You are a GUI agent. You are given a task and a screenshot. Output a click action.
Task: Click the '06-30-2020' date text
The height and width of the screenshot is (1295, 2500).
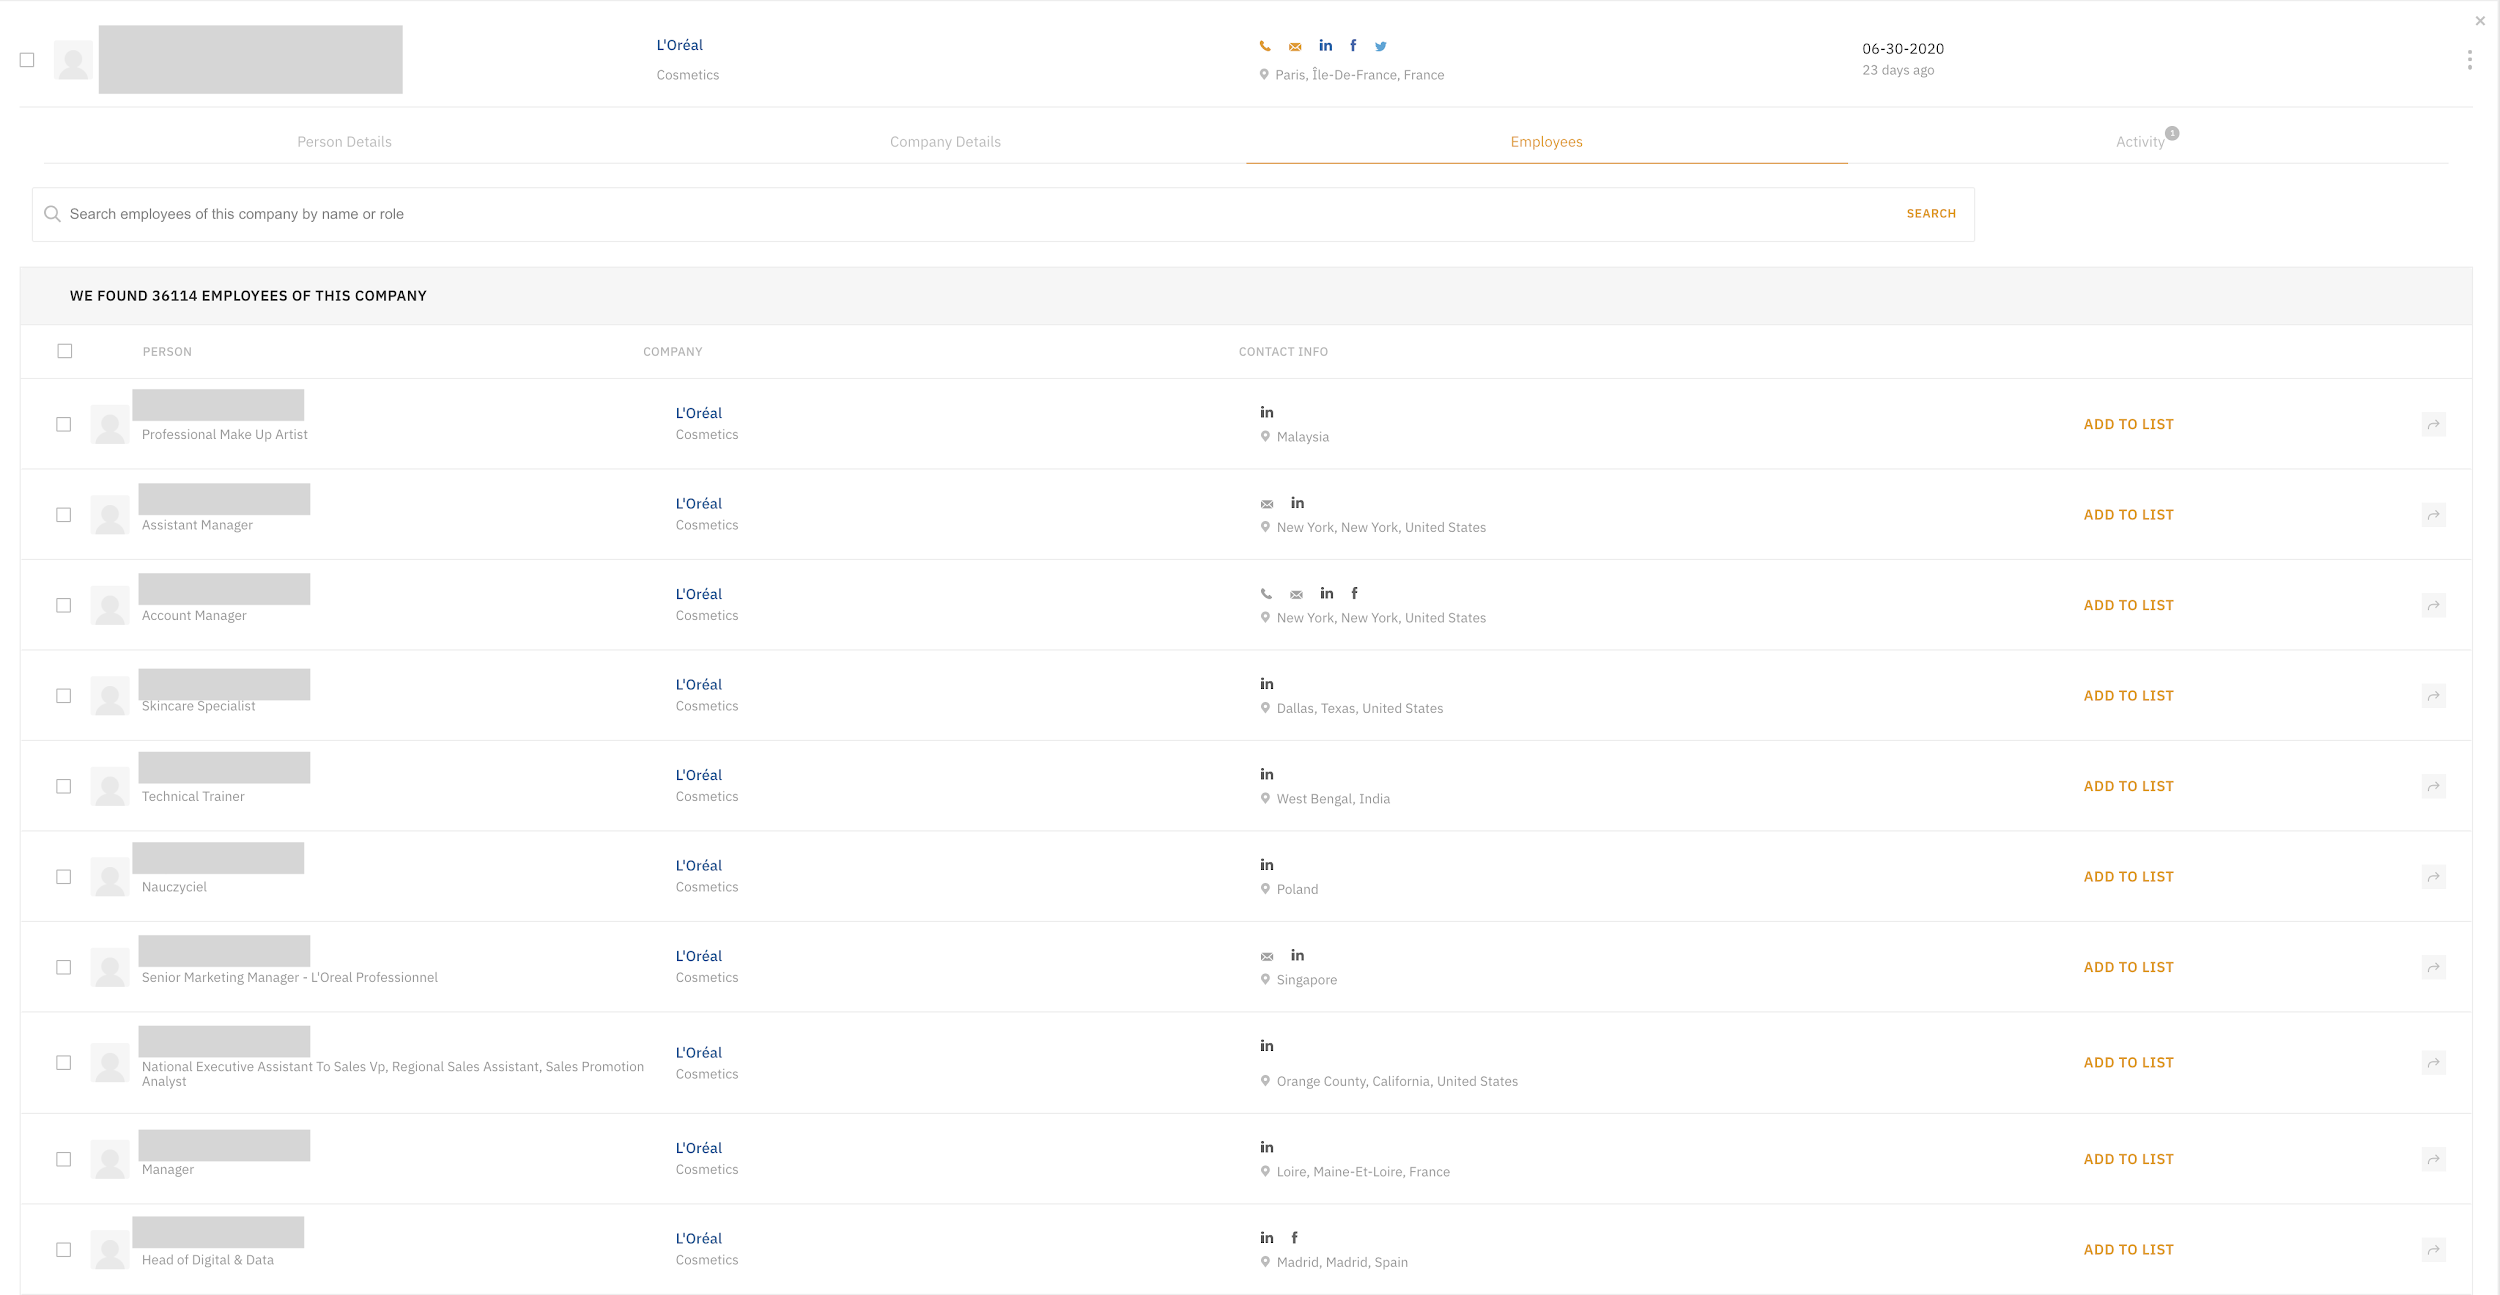coord(1903,49)
